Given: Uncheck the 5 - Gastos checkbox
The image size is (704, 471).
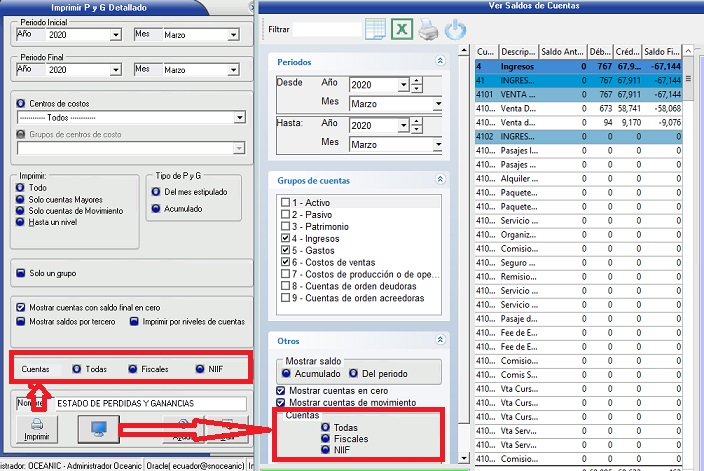Looking at the screenshot, I should coord(286,251).
